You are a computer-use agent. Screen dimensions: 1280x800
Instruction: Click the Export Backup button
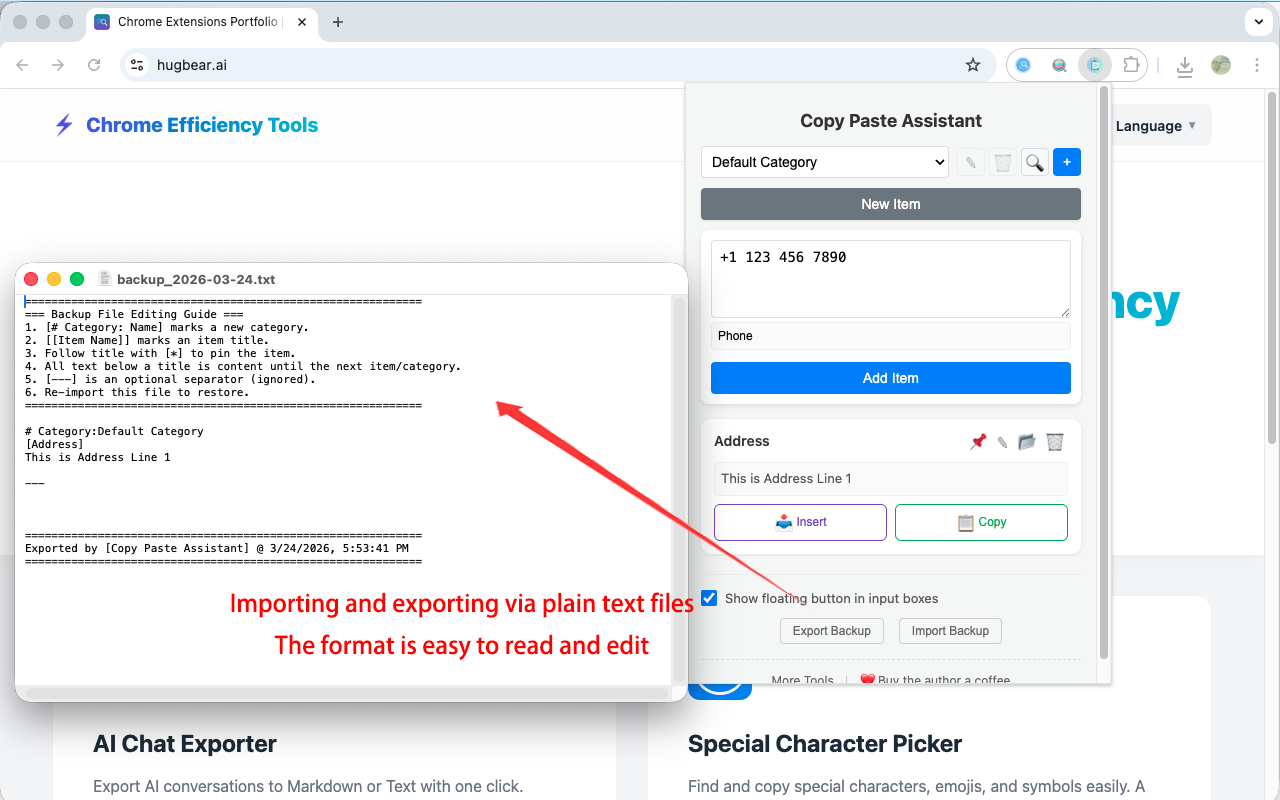pos(831,631)
